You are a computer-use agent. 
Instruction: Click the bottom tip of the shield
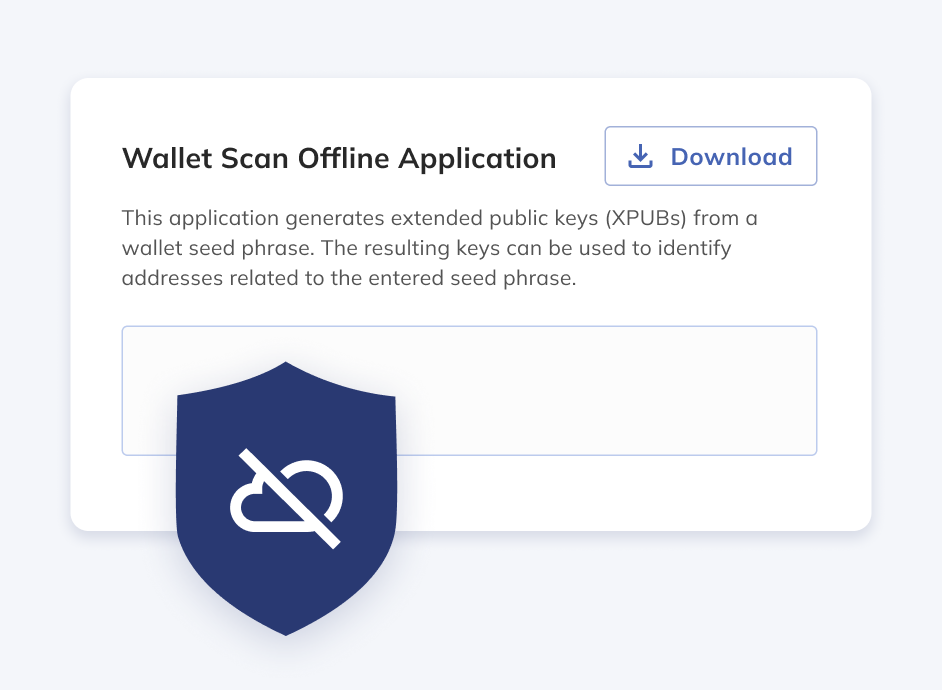(x=287, y=630)
